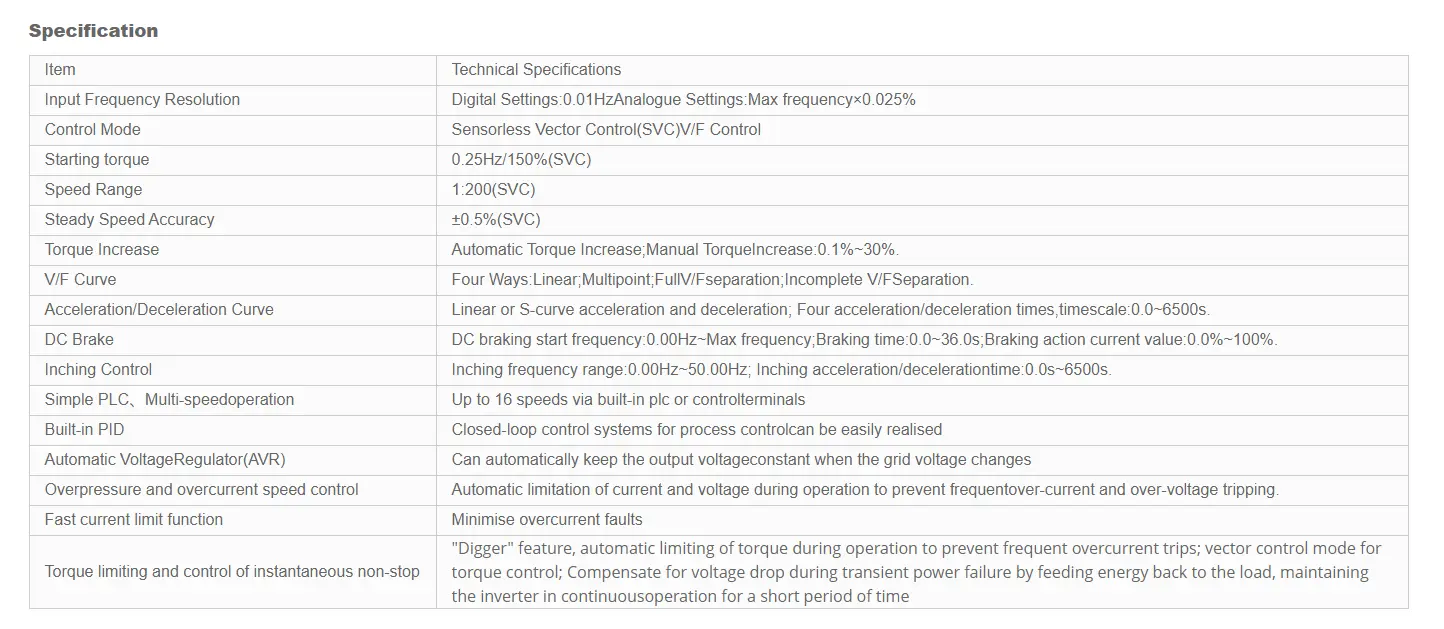Click the Item header cell
1444x629 pixels.
click(x=60, y=70)
